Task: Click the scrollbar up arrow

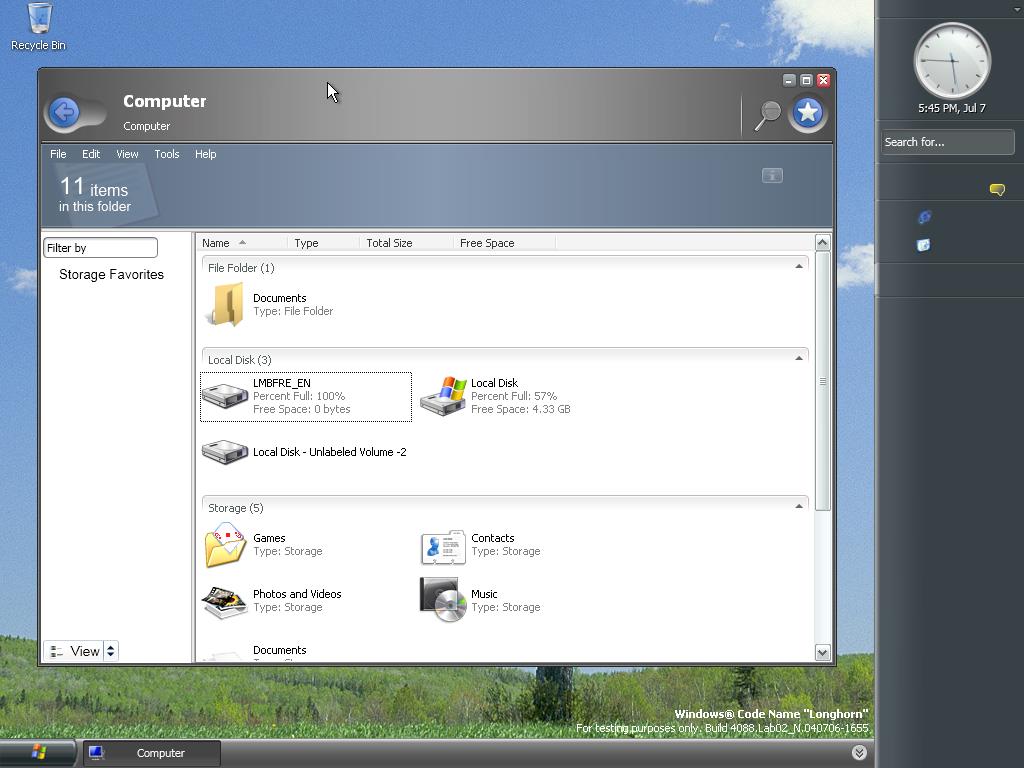Action: coord(823,243)
